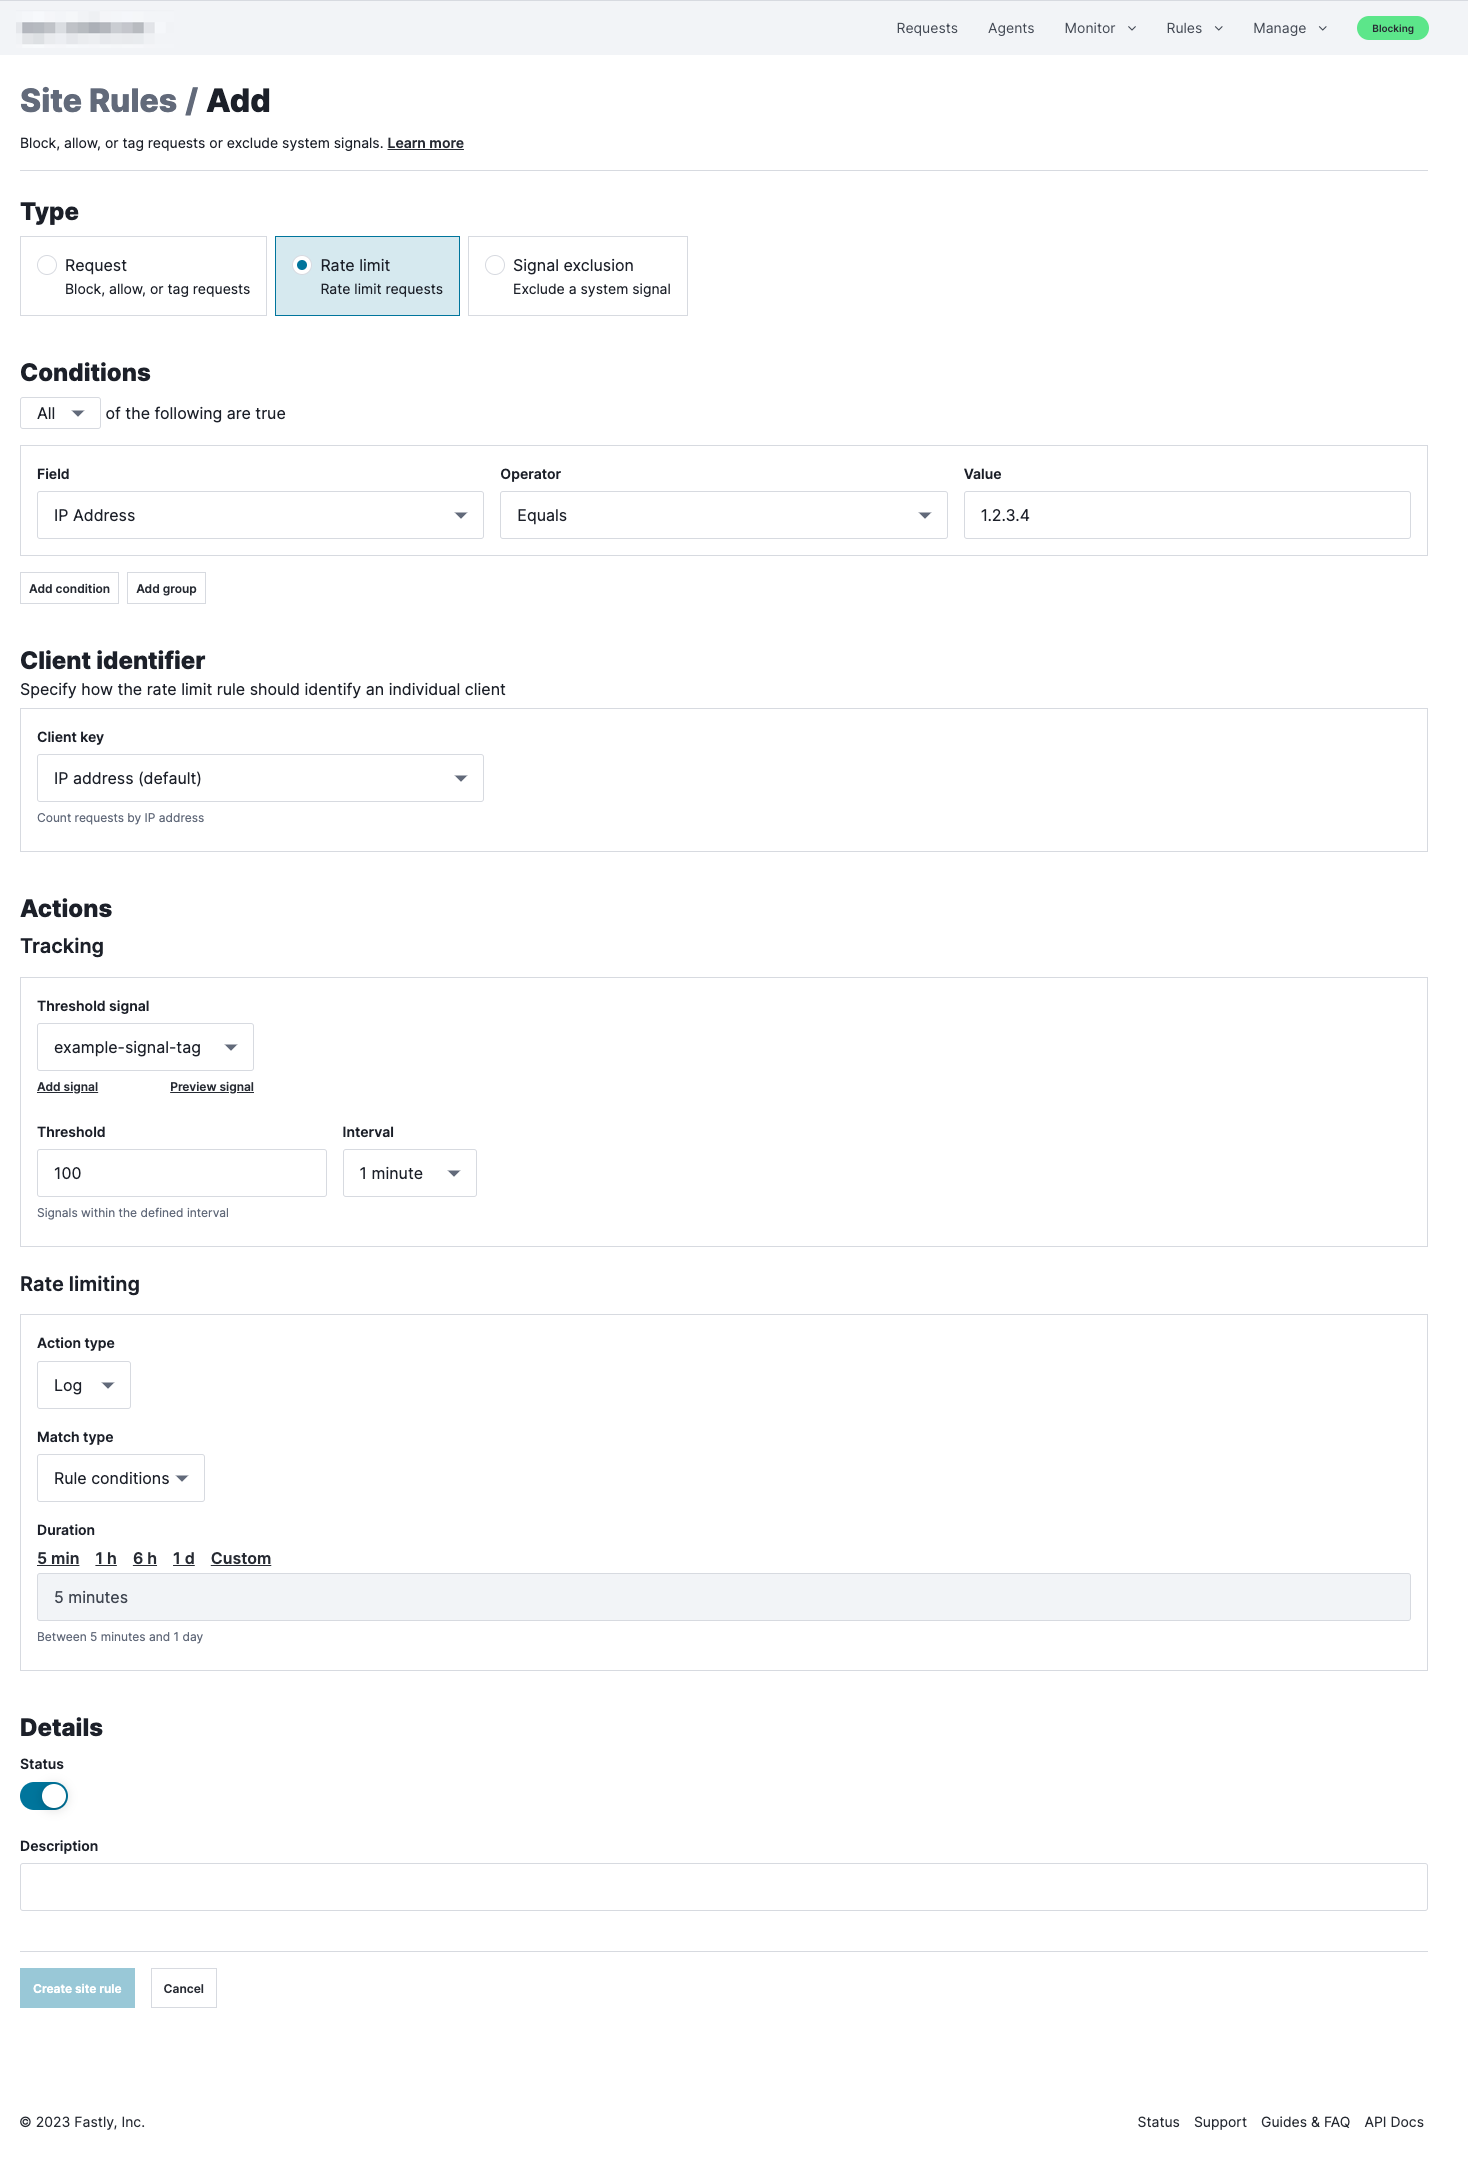Open the Requests page in top navigation
The height and width of the screenshot is (2164, 1468).
click(x=927, y=28)
